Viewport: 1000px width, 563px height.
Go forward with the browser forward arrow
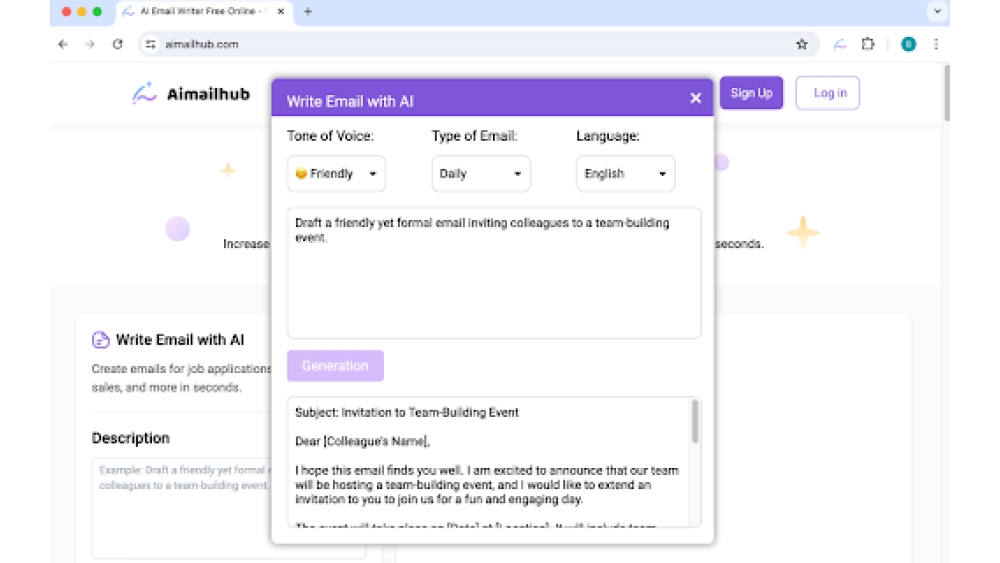[90, 44]
